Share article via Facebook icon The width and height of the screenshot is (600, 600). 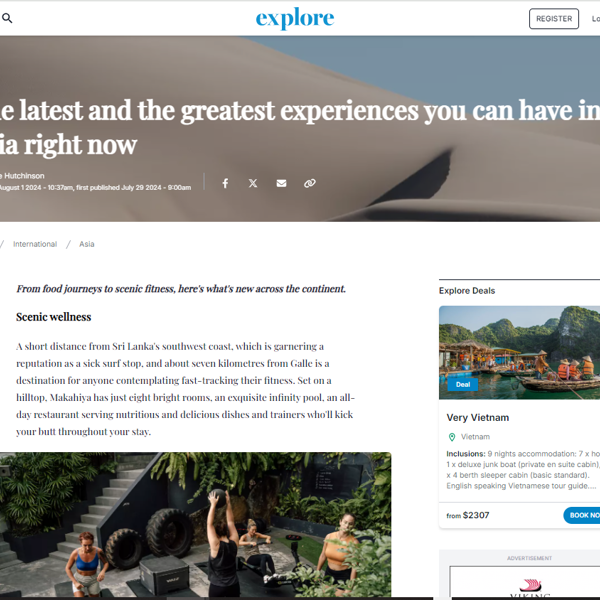225,183
